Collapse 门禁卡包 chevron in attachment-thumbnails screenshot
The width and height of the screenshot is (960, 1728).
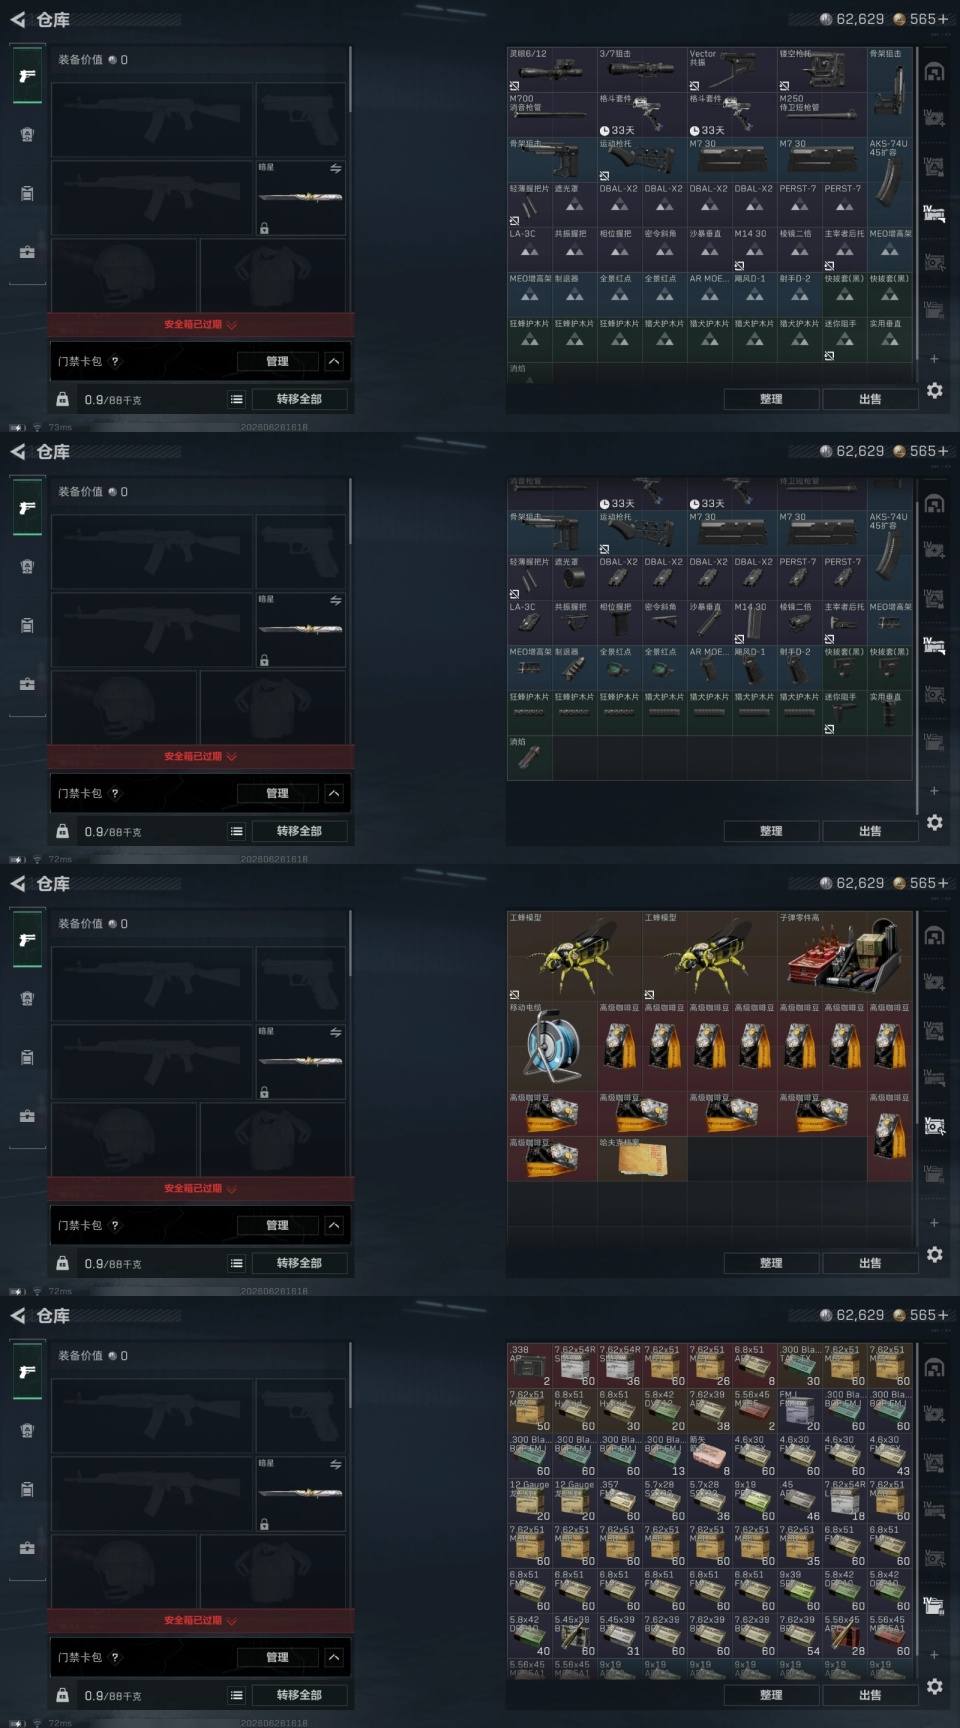(x=334, y=793)
